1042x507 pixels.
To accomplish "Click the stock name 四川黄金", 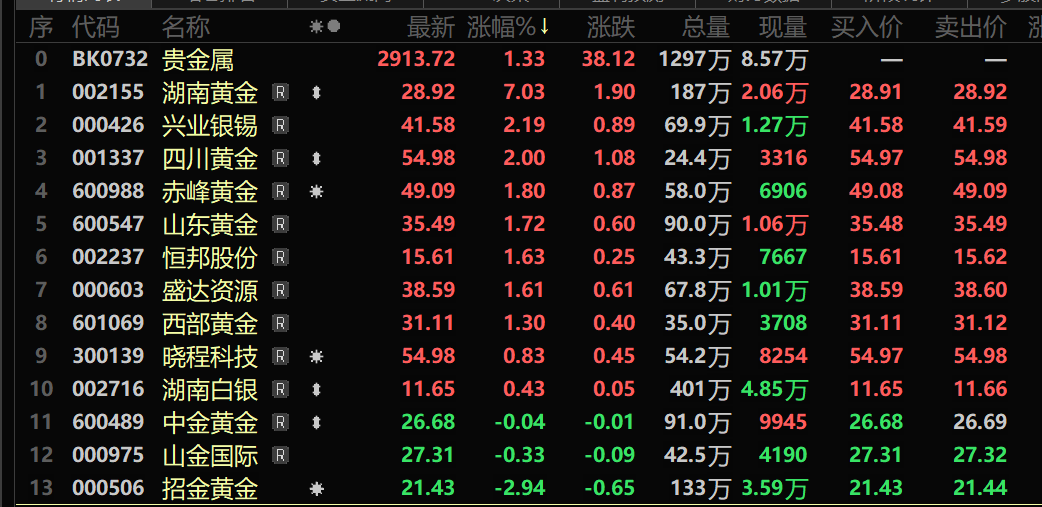I will (210, 159).
